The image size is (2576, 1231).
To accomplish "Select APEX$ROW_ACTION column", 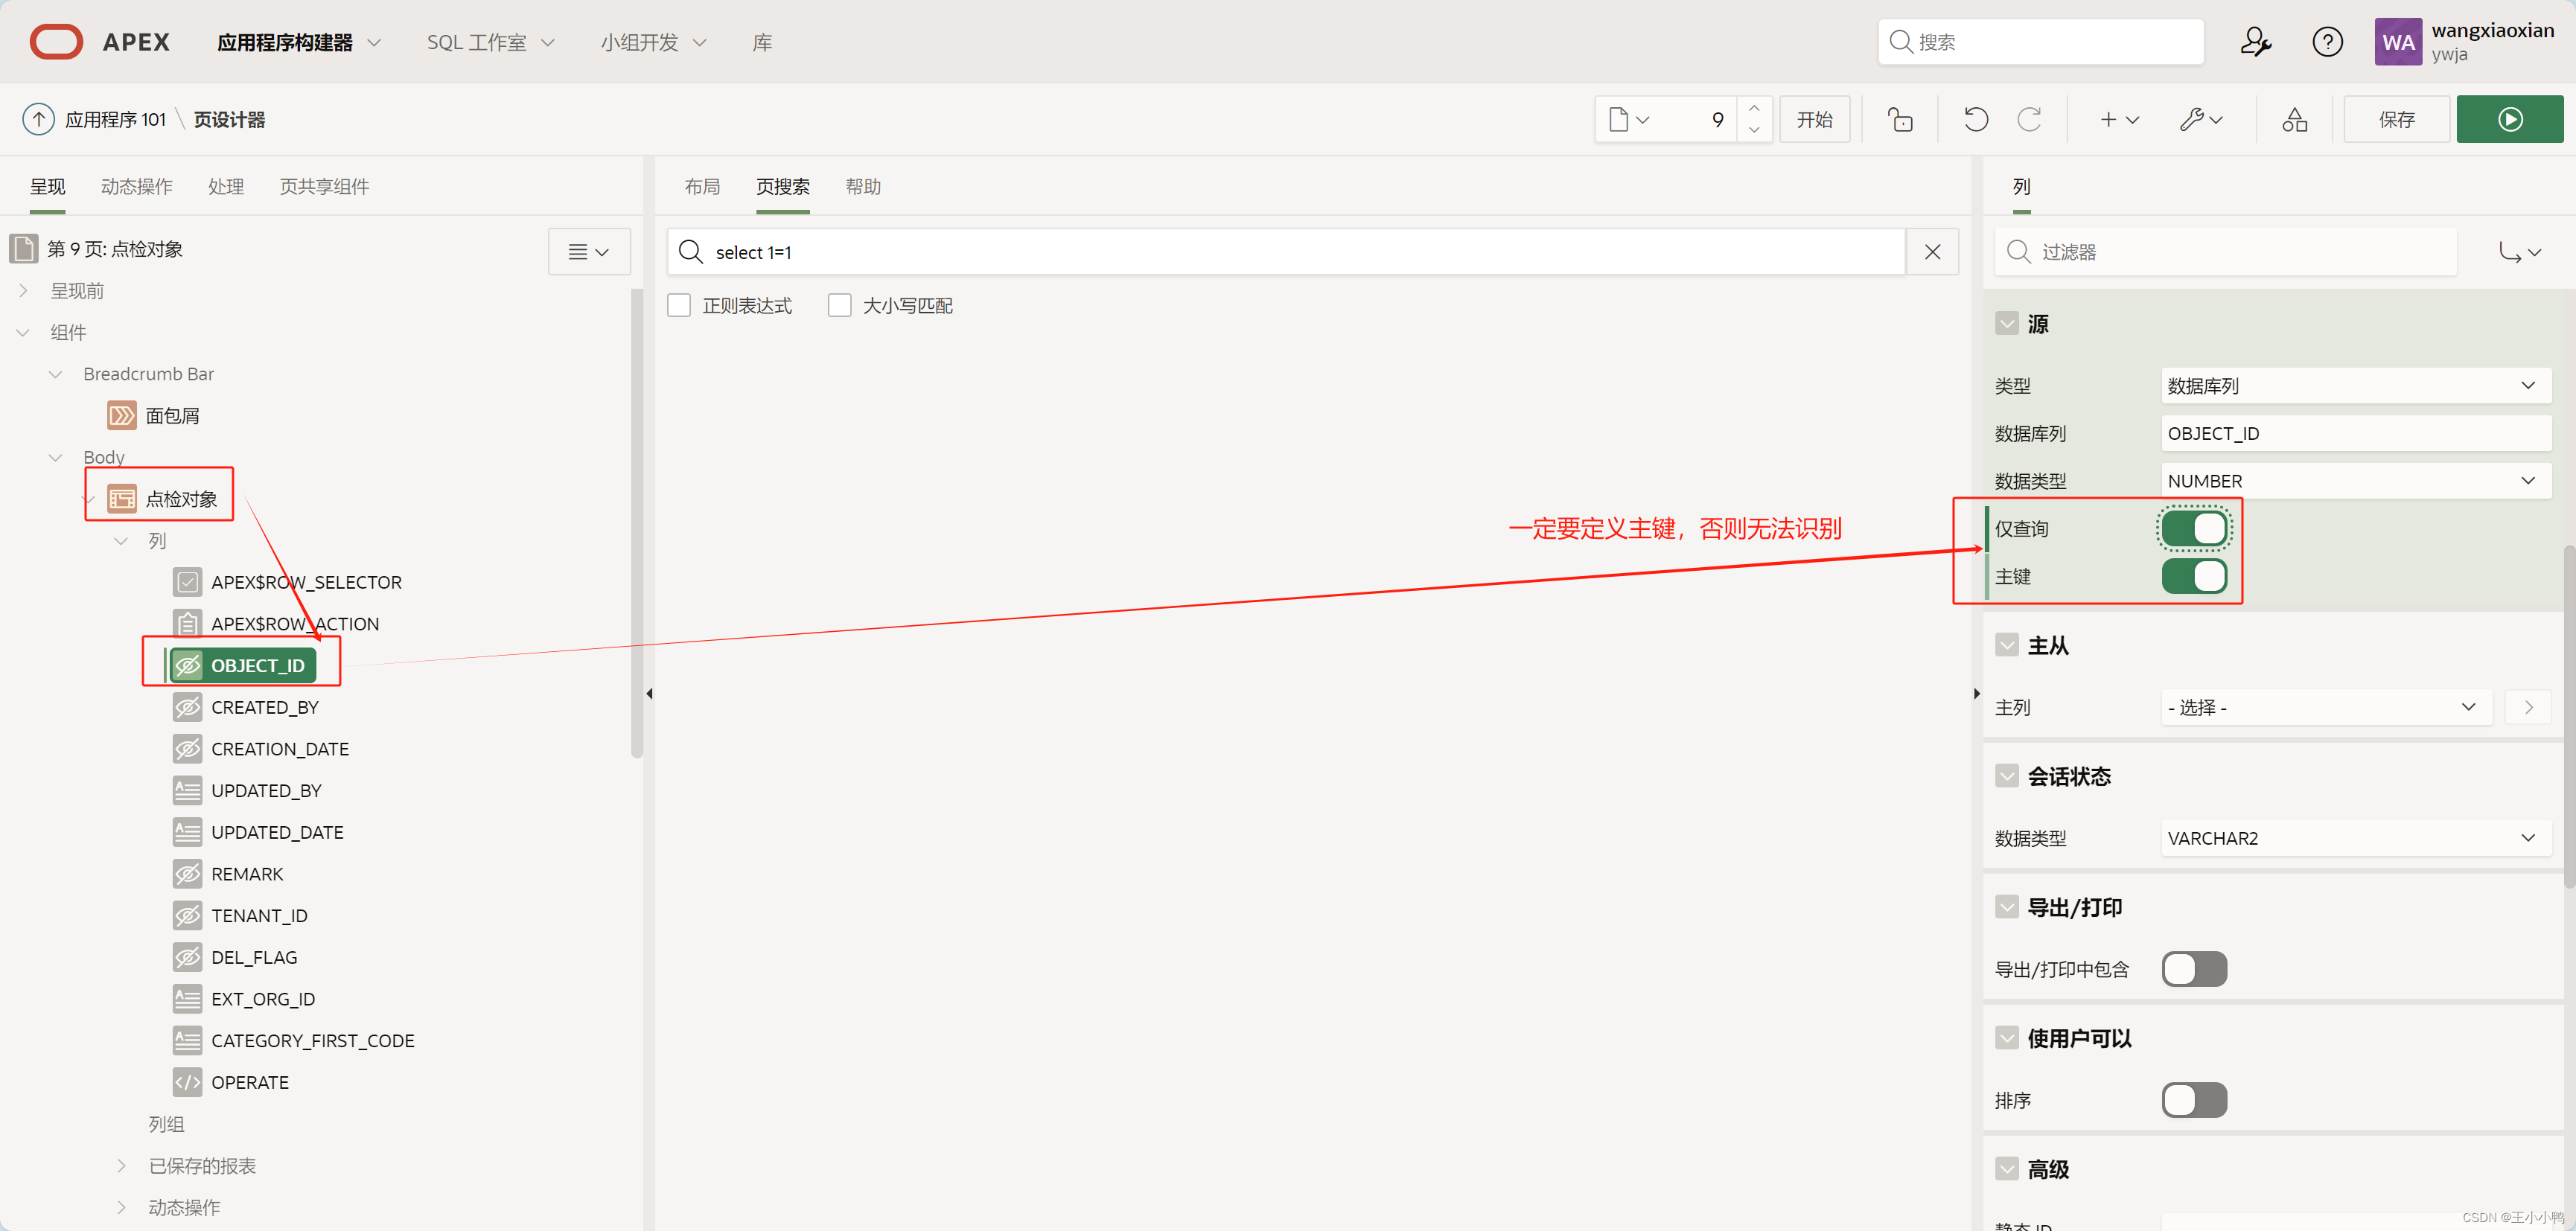I will point(295,623).
